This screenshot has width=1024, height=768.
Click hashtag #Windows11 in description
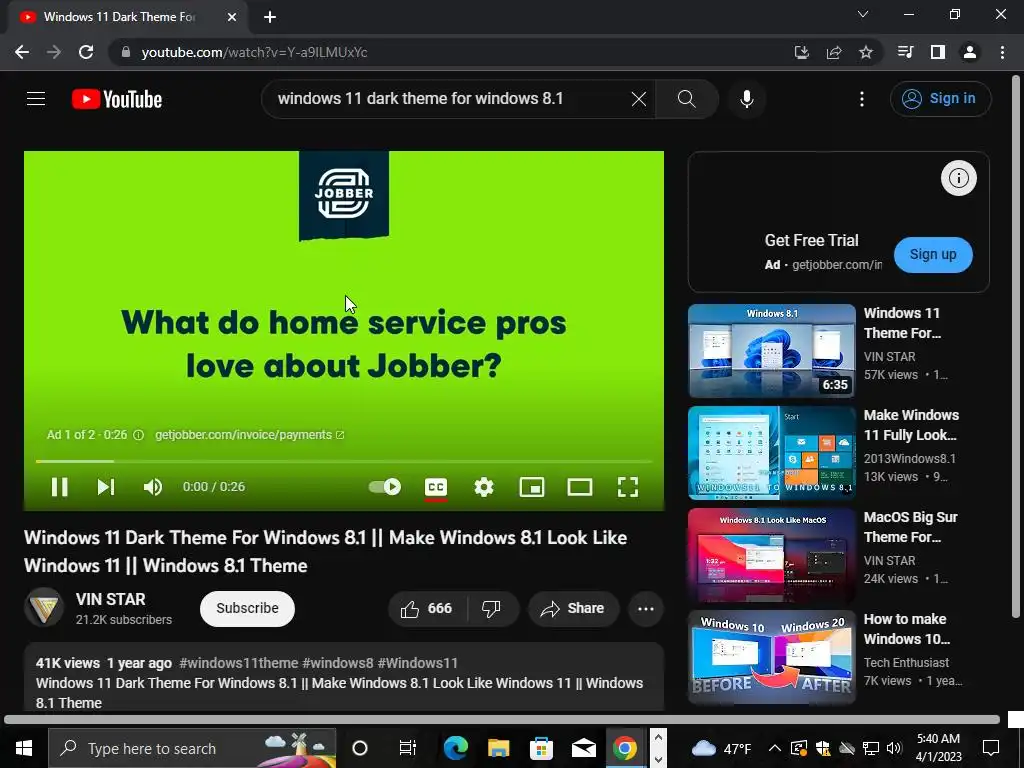[417, 663]
